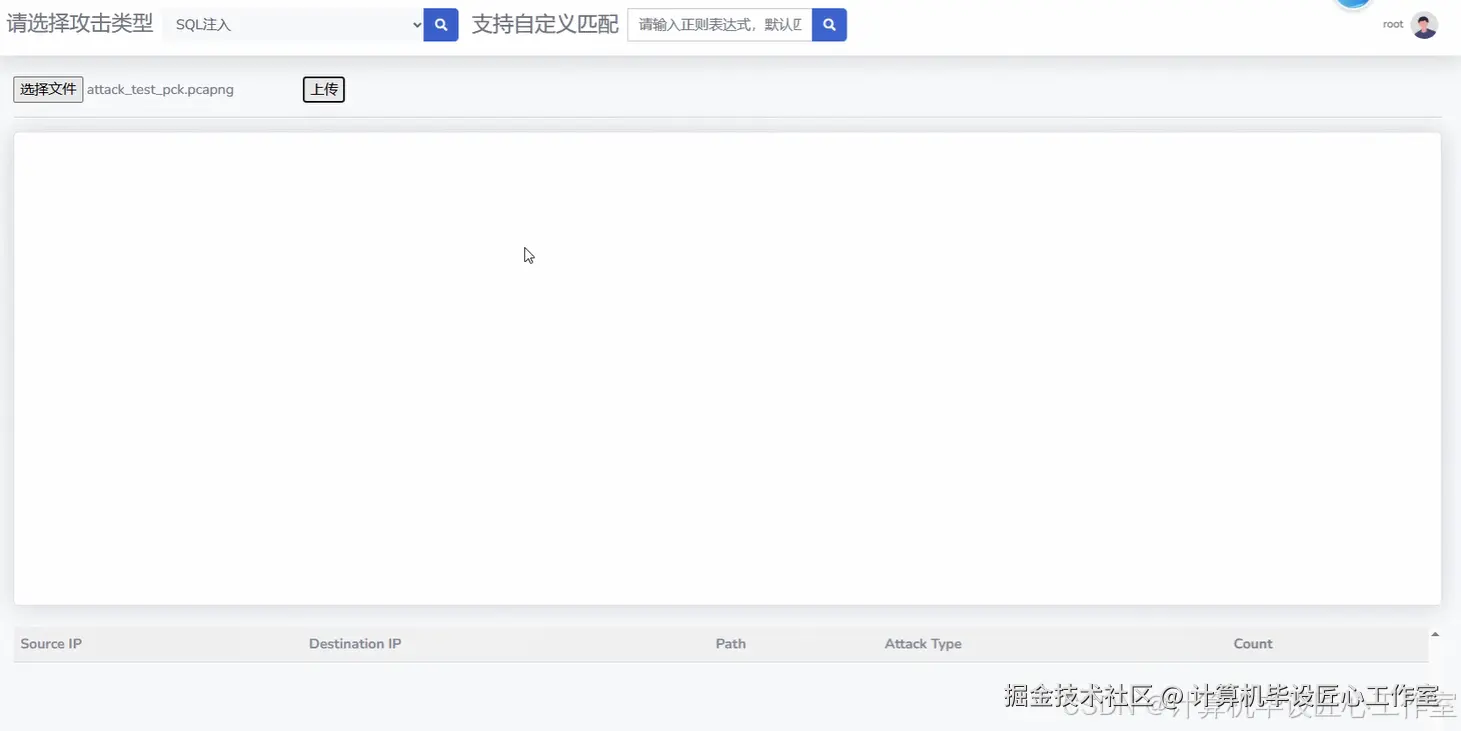This screenshot has height=731, width=1461.
Task: Click the blue circular icon at top right
Action: tap(1352, 4)
